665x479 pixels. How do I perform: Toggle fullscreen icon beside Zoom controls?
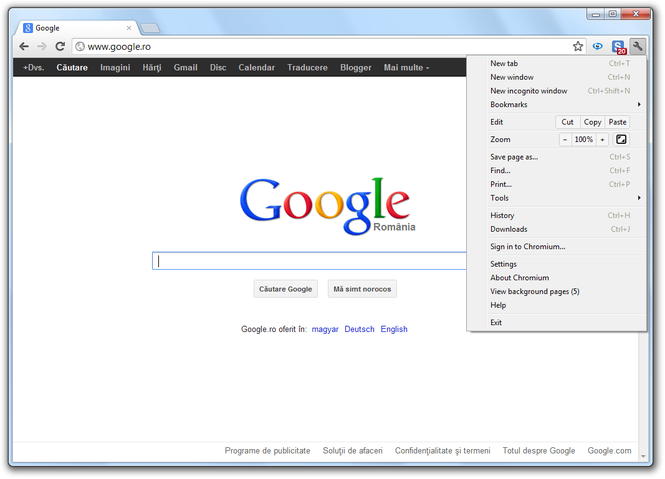(621, 139)
